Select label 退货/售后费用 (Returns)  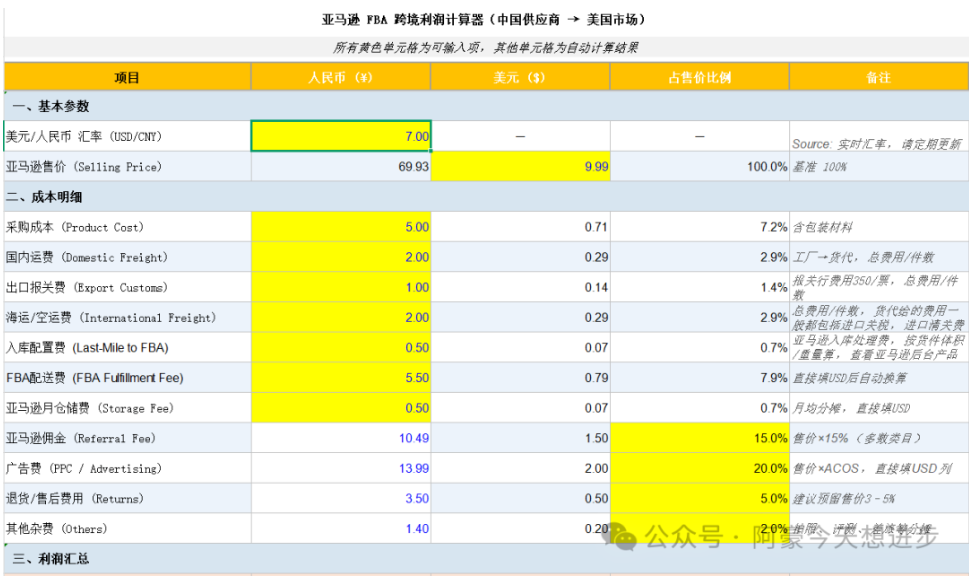[75, 498]
